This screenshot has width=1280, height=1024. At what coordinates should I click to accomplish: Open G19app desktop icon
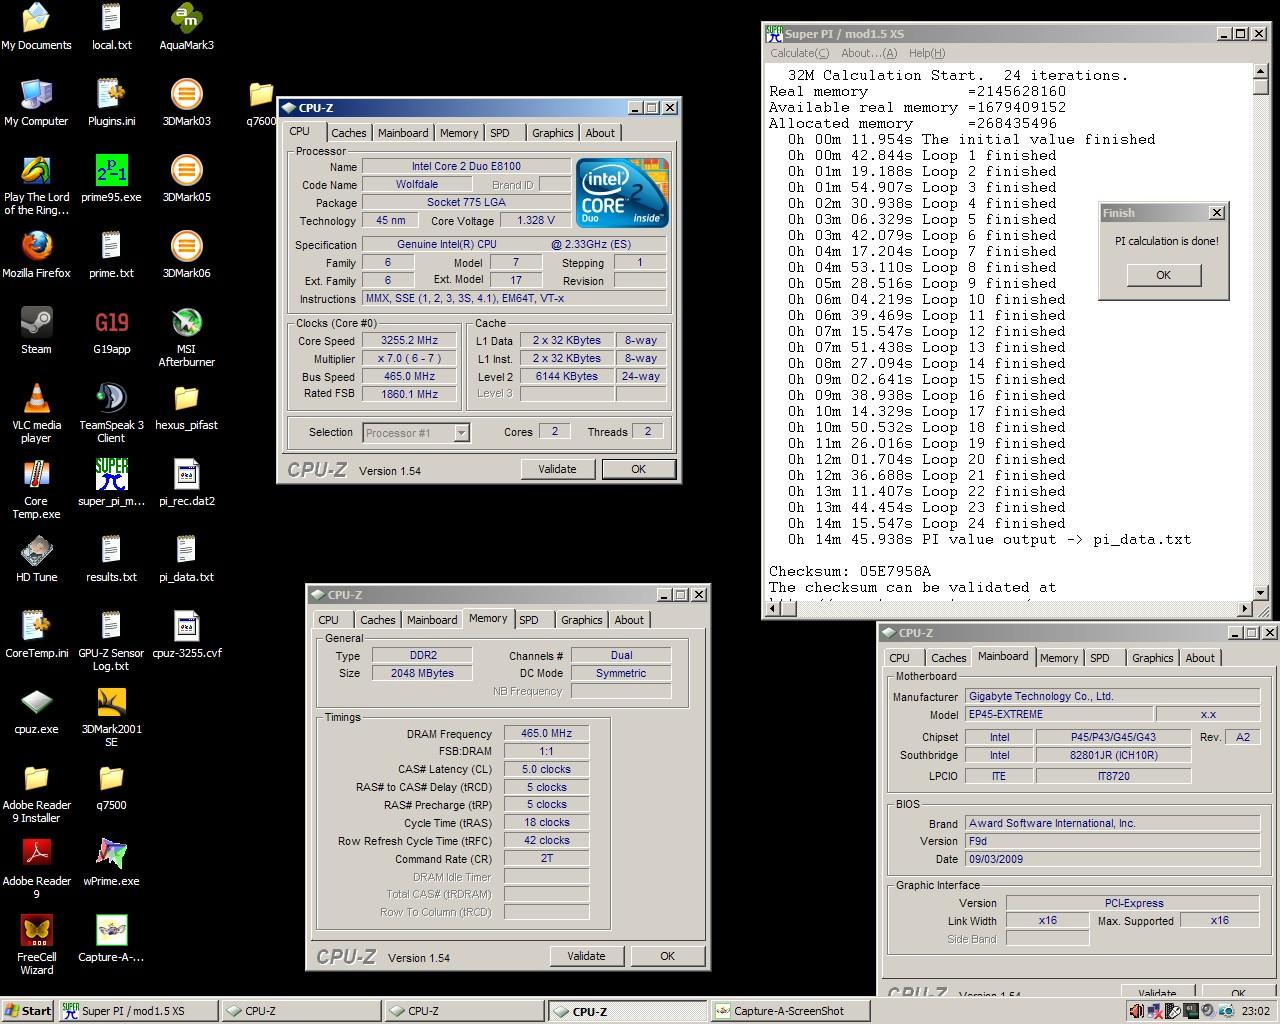coord(111,331)
